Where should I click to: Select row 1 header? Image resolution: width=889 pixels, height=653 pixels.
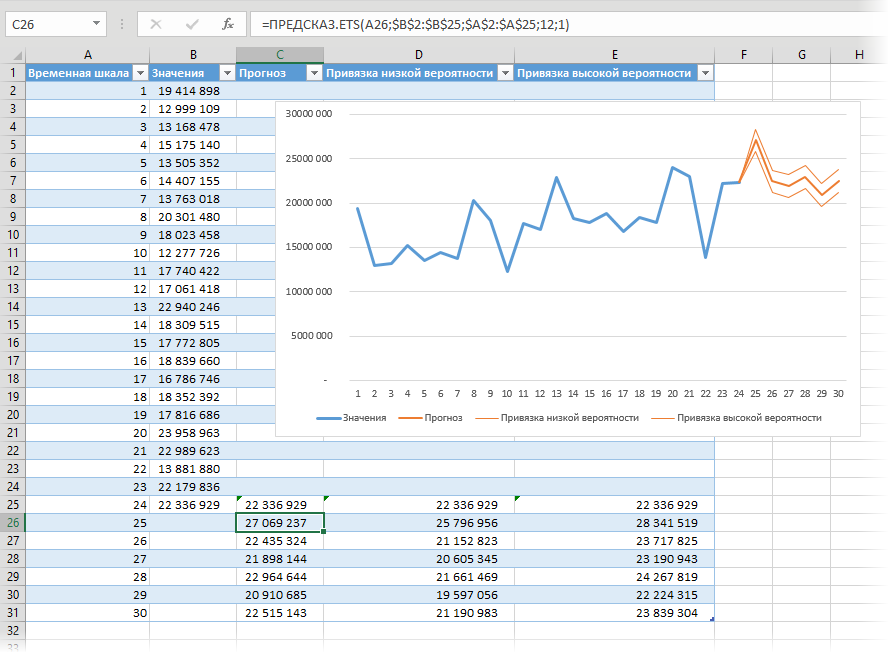[x=13, y=73]
